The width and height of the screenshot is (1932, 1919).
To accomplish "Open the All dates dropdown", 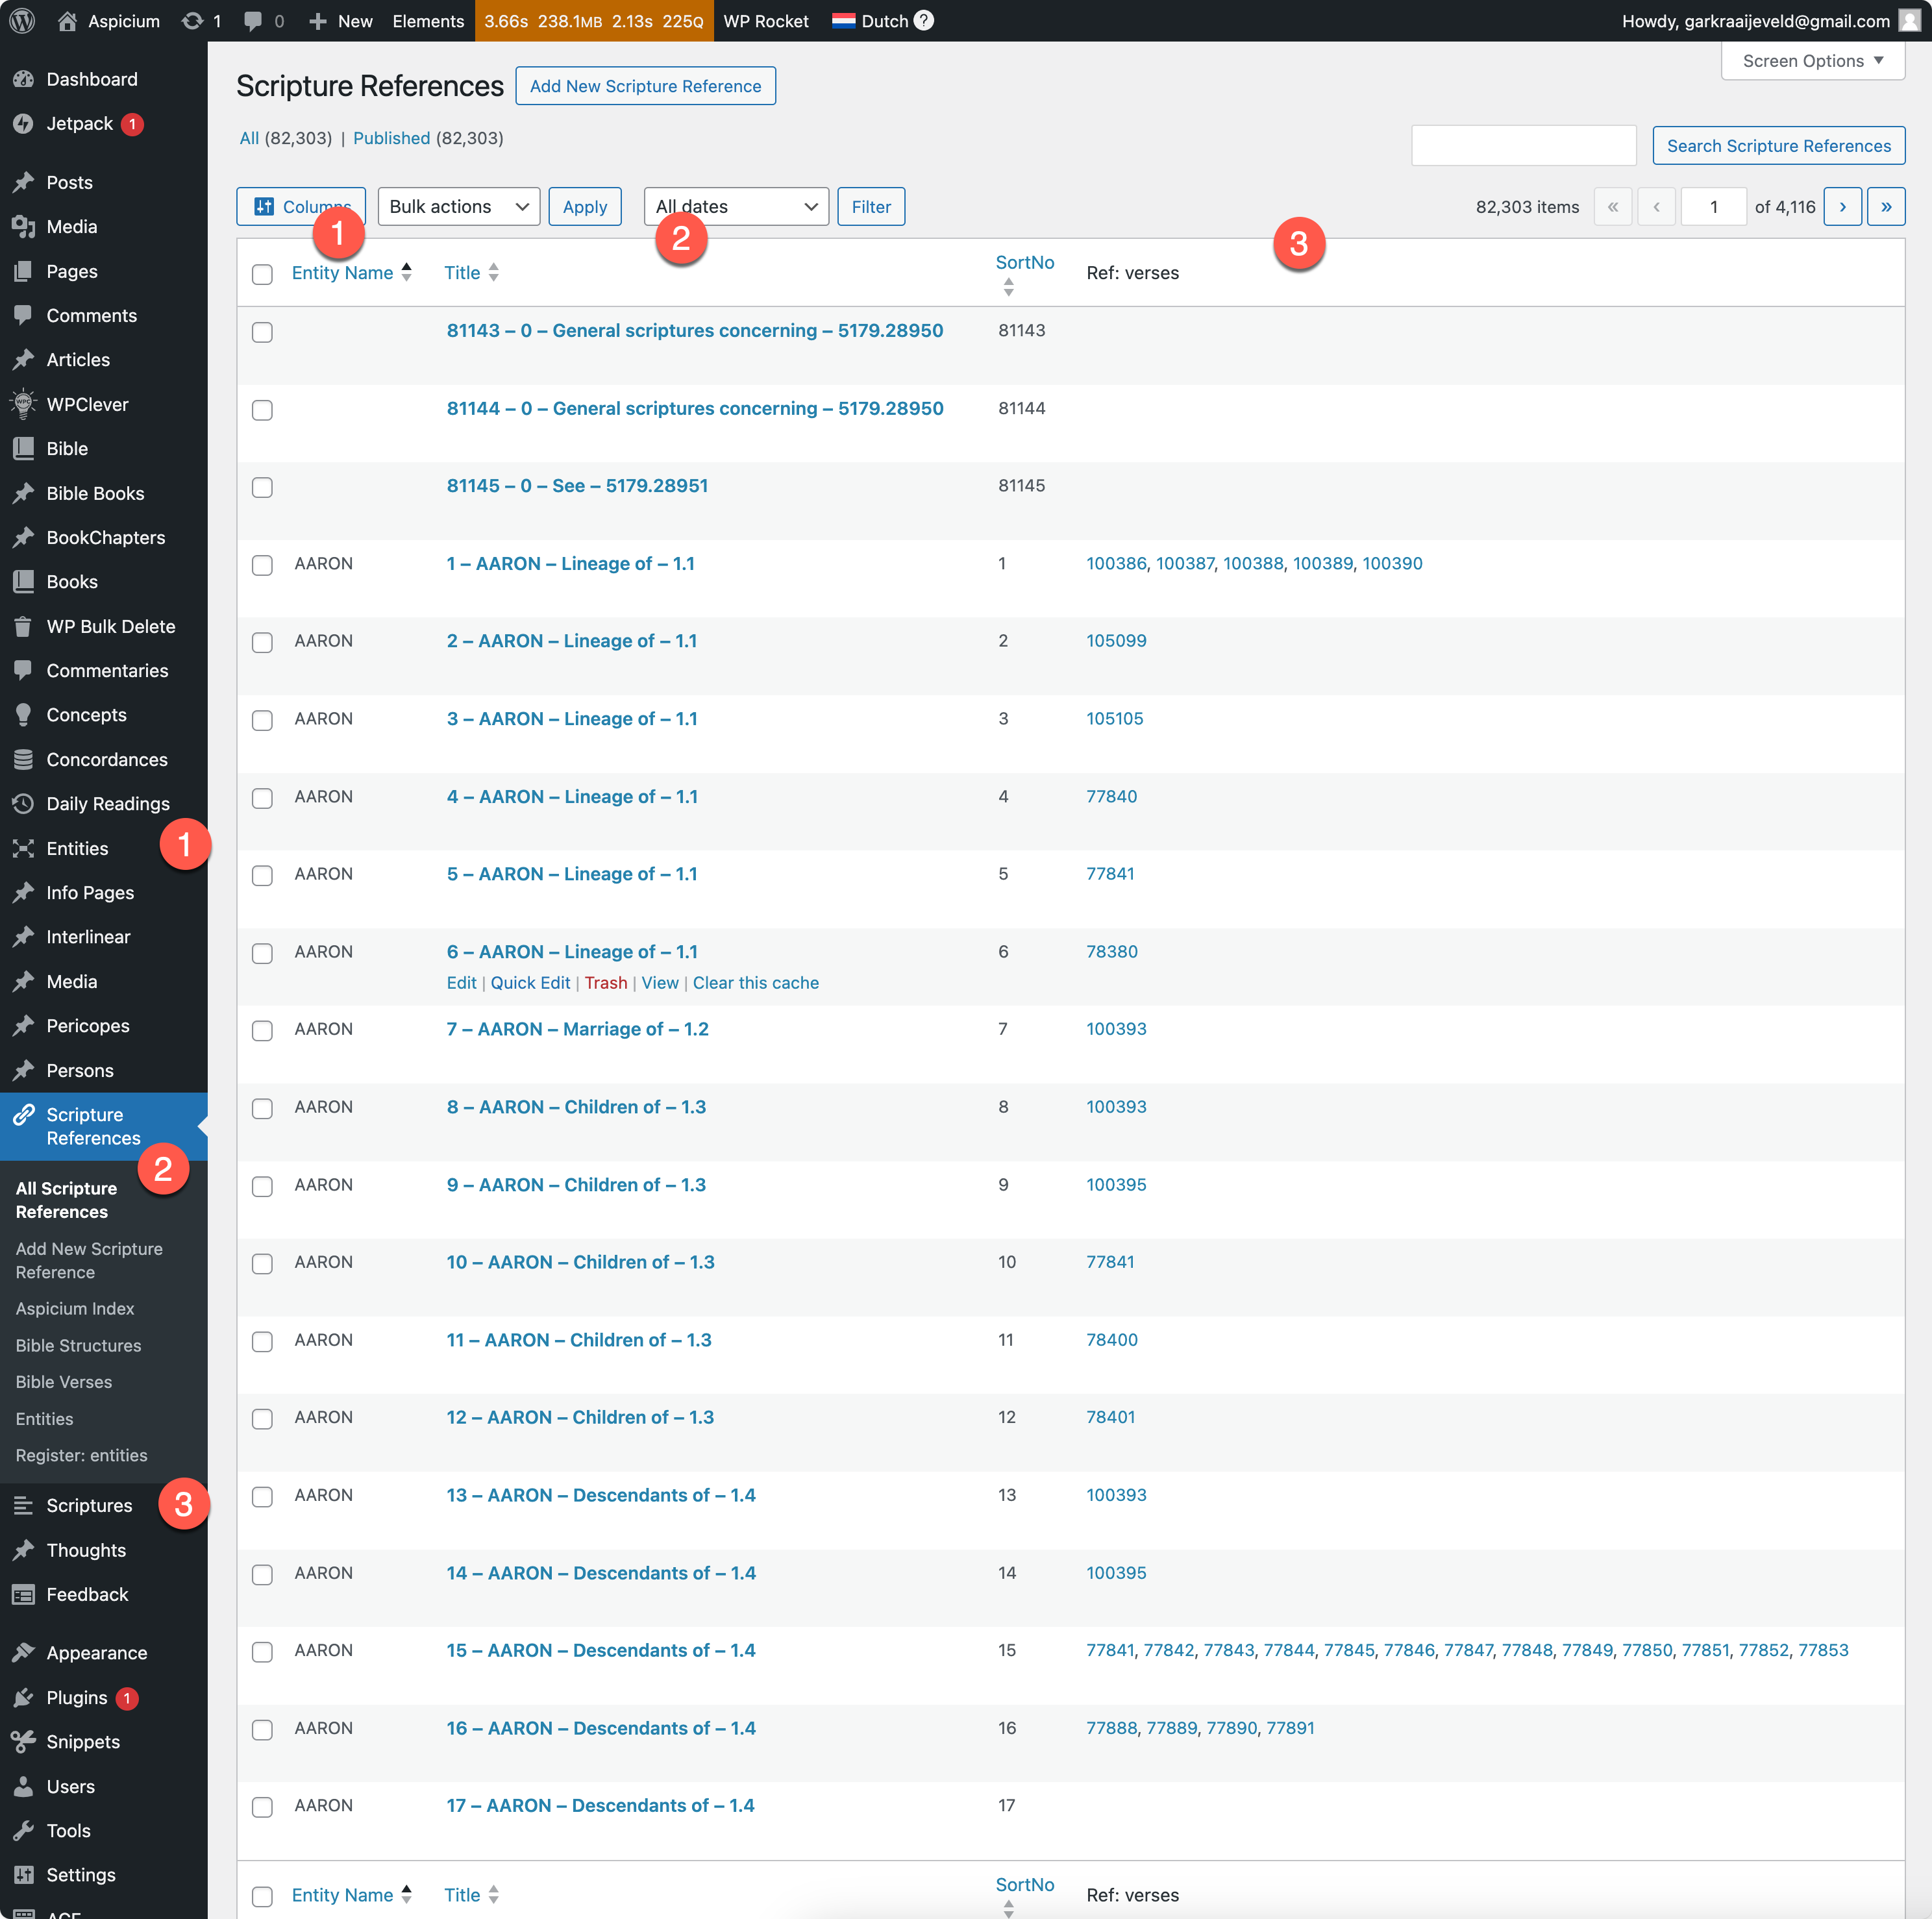I will coord(736,206).
